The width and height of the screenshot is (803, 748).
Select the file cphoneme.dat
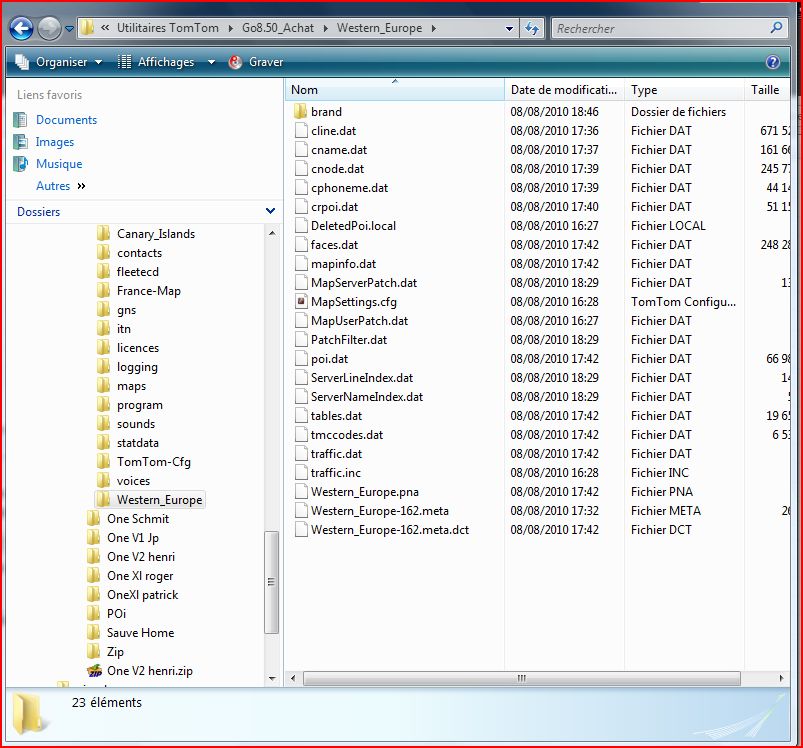click(x=349, y=188)
